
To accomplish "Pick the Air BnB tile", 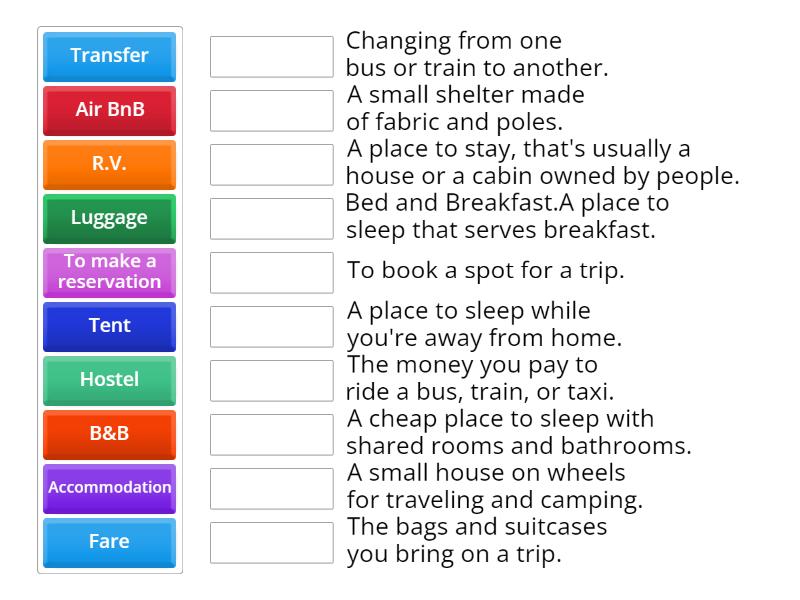I will tap(110, 110).
